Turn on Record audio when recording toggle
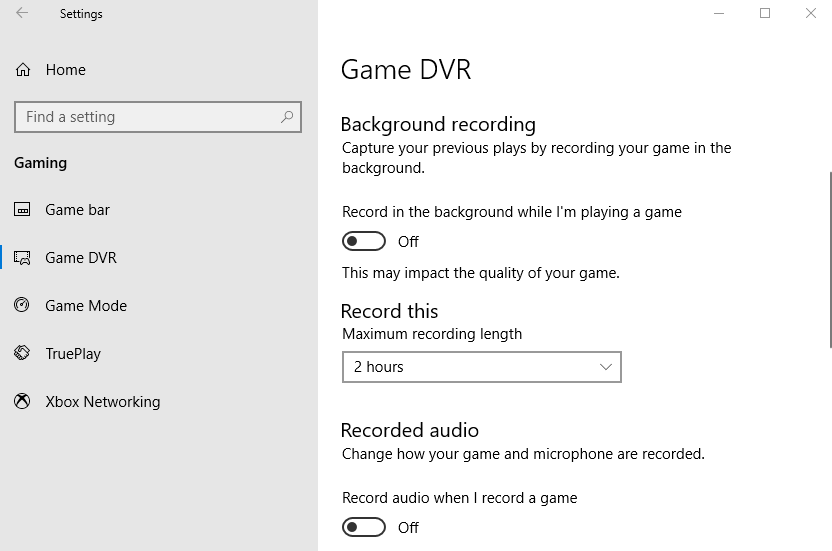 pos(363,527)
